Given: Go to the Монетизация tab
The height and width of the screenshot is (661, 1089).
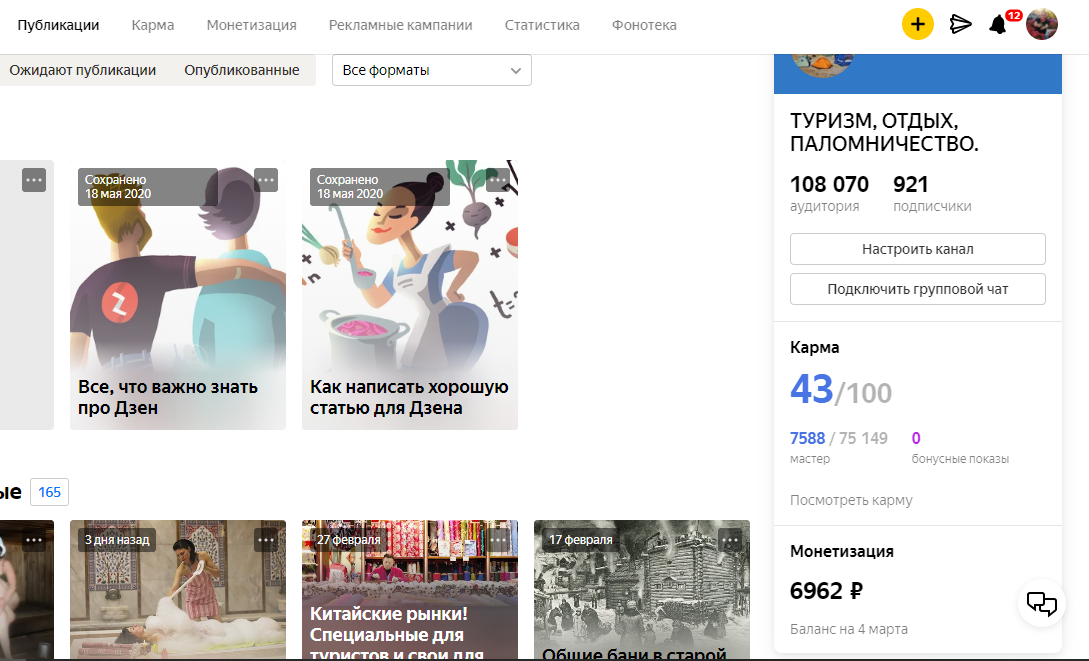Looking at the screenshot, I should [x=251, y=25].
